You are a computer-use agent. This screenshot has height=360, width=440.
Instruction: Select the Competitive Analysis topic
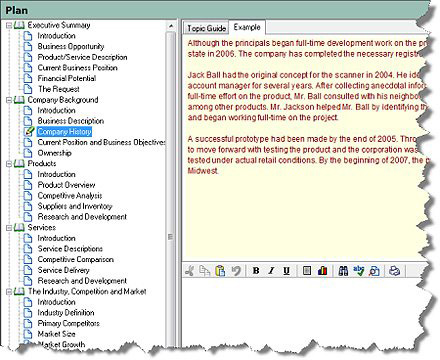(70, 196)
